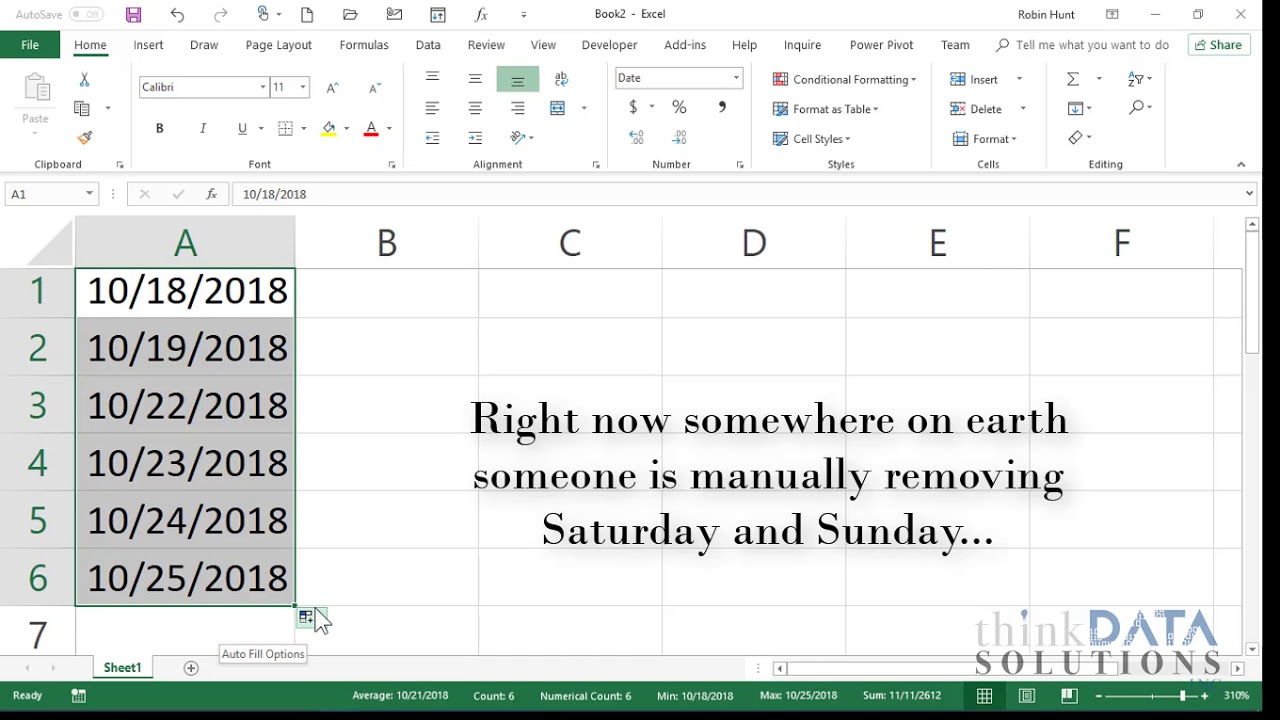The width and height of the screenshot is (1280, 720).
Task: Open the font size dropdown
Action: pyautogui.click(x=303, y=87)
